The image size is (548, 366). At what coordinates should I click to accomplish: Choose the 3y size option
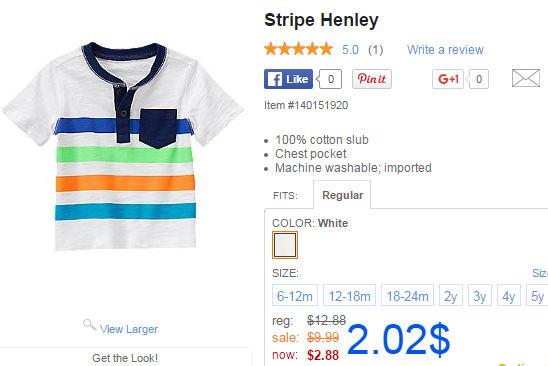pyautogui.click(x=480, y=295)
